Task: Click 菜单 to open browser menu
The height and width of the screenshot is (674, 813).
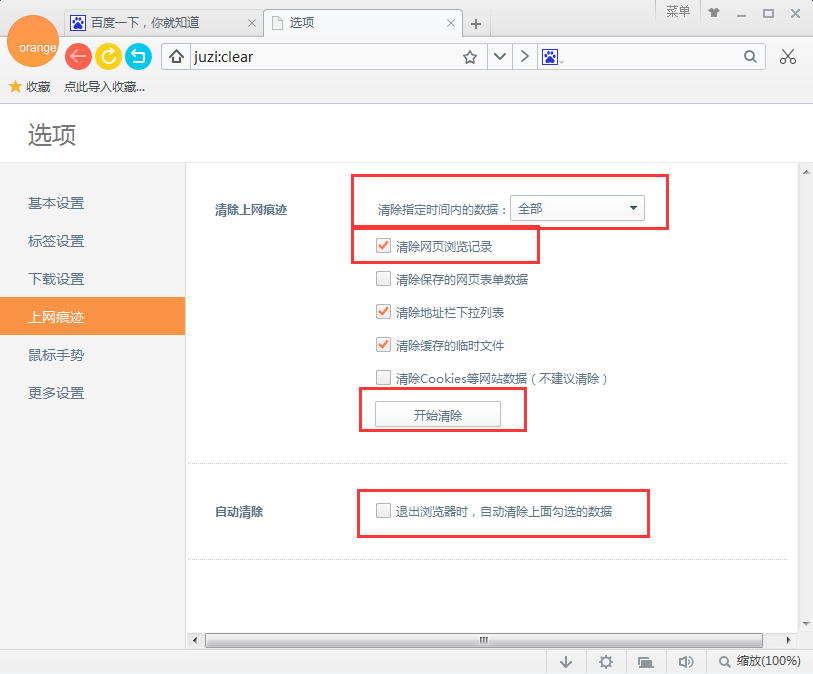Action: click(x=679, y=10)
